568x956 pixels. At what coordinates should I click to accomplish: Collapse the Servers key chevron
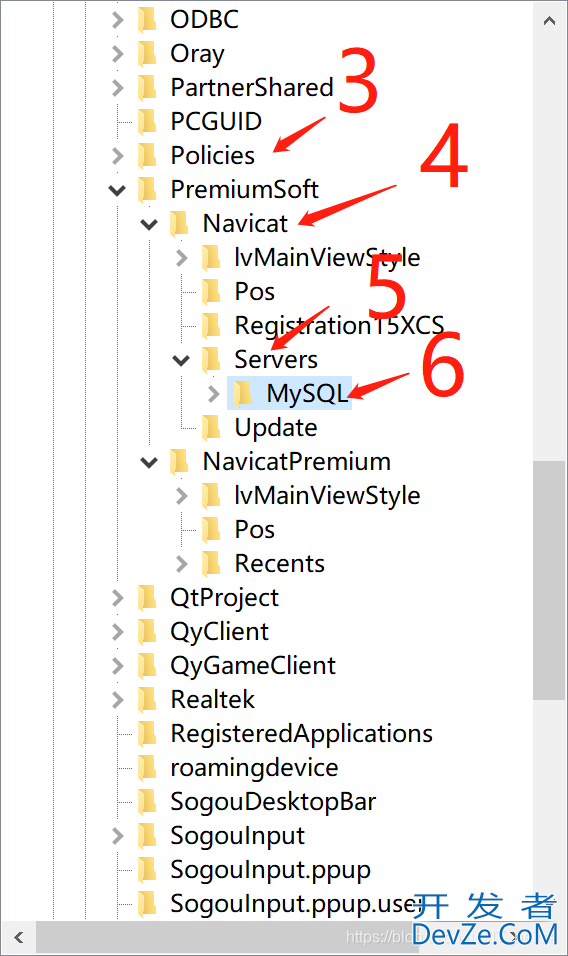[x=181, y=360]
